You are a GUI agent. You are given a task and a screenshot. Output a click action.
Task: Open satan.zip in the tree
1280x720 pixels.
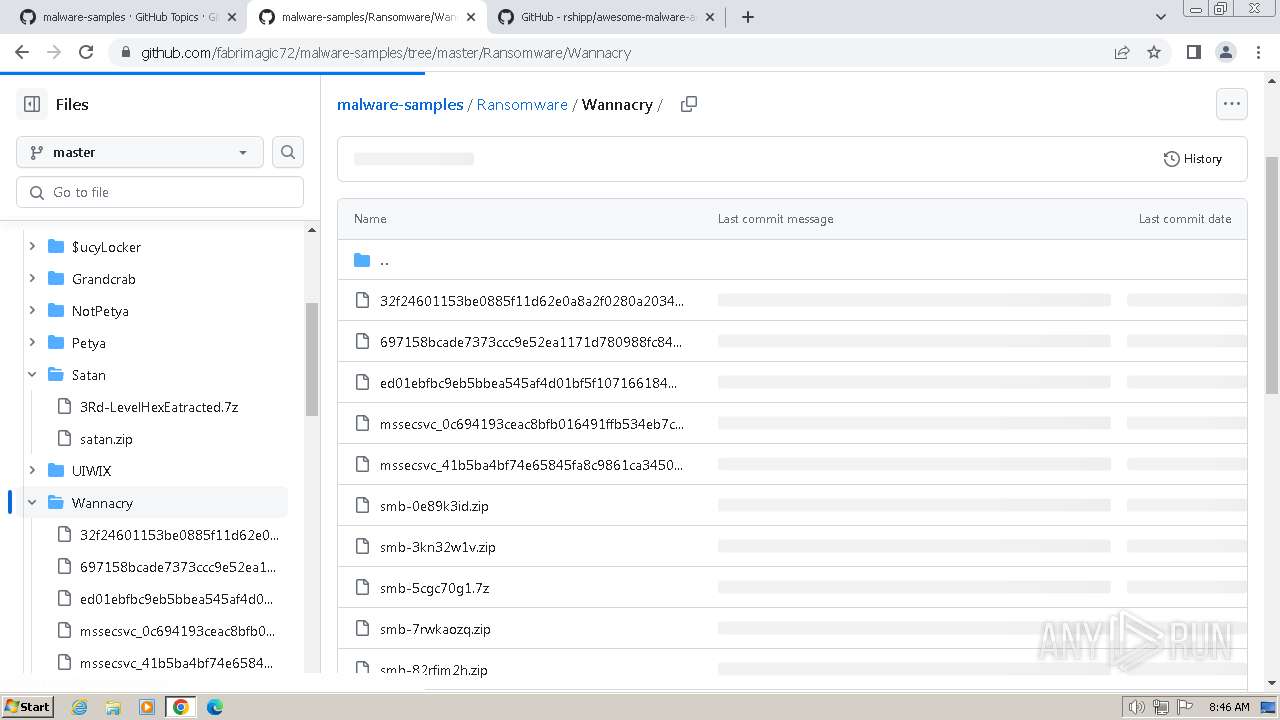[106, 439]
